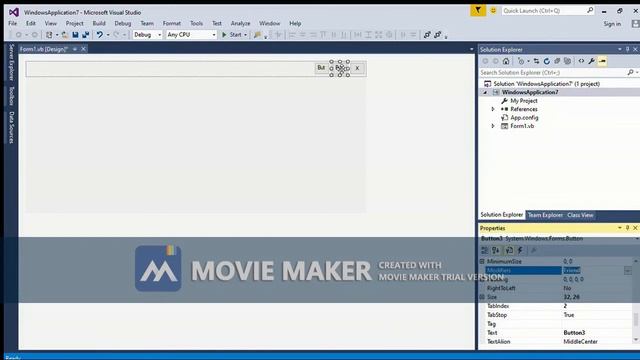The image size is (640, 360).
Task: Click the Text property value Button3
Action: [574, 333]
